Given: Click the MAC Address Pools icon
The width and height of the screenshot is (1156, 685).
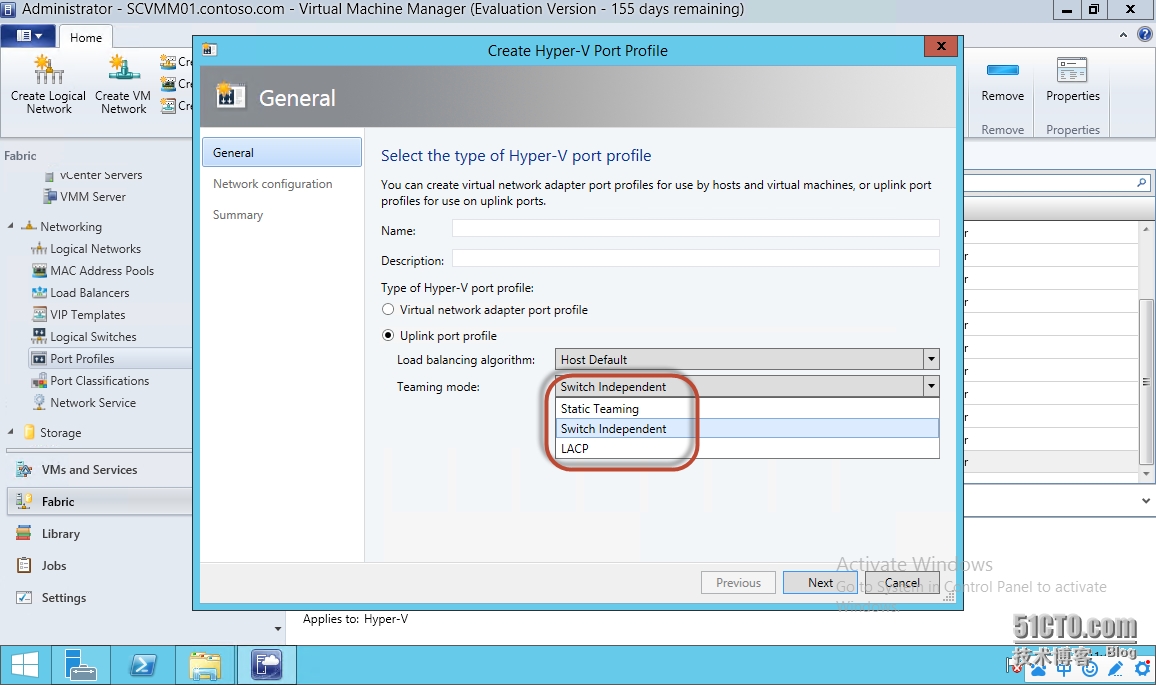Looking at the screenshot, I should [x=40, y=271].
